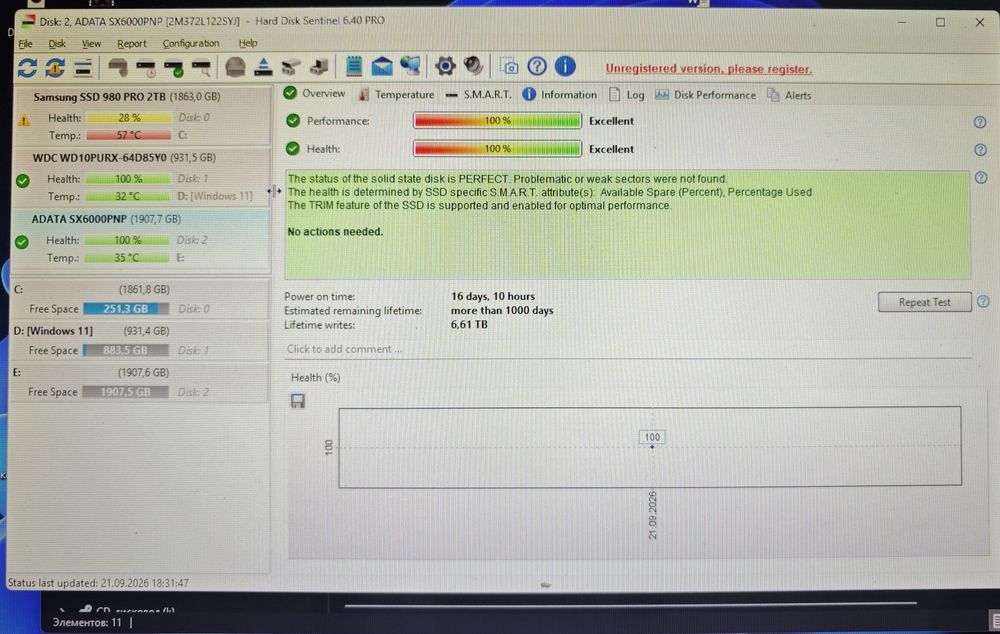Click the disk with clock toolbar icon
The image size is (1000, 634).
tap(146, 68)
